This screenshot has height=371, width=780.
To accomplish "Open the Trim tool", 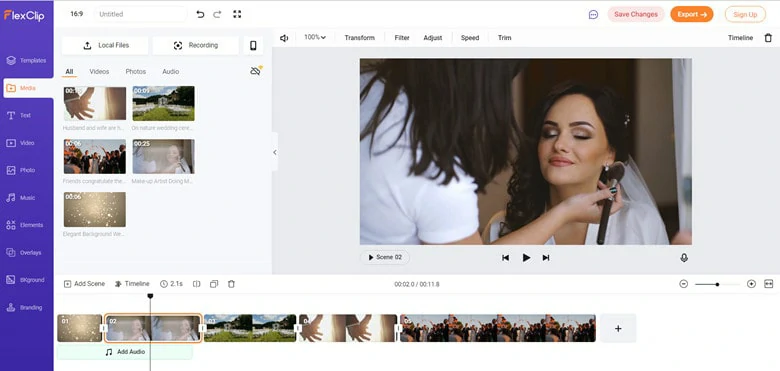I will coord(504,38).
